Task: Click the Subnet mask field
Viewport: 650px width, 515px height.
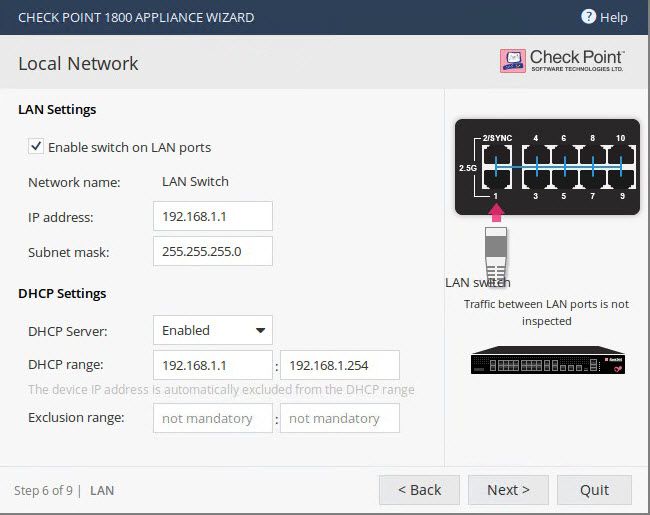Action: pos(212,251)
